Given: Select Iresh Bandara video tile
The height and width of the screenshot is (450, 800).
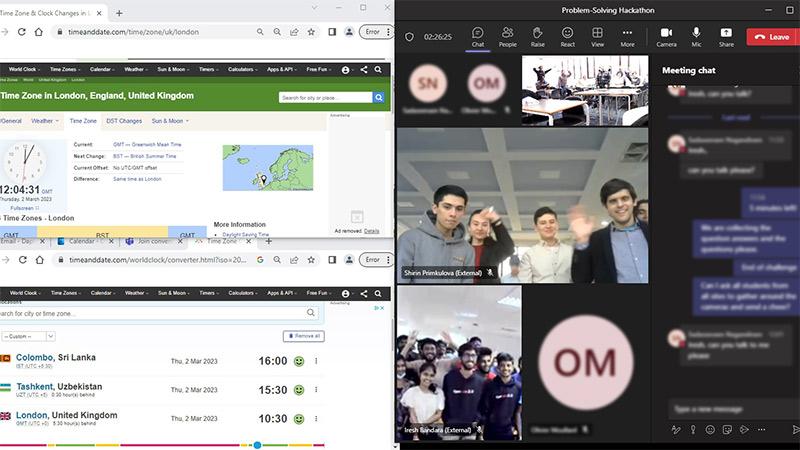Looking at the screenshot, I should click(459, 363).
